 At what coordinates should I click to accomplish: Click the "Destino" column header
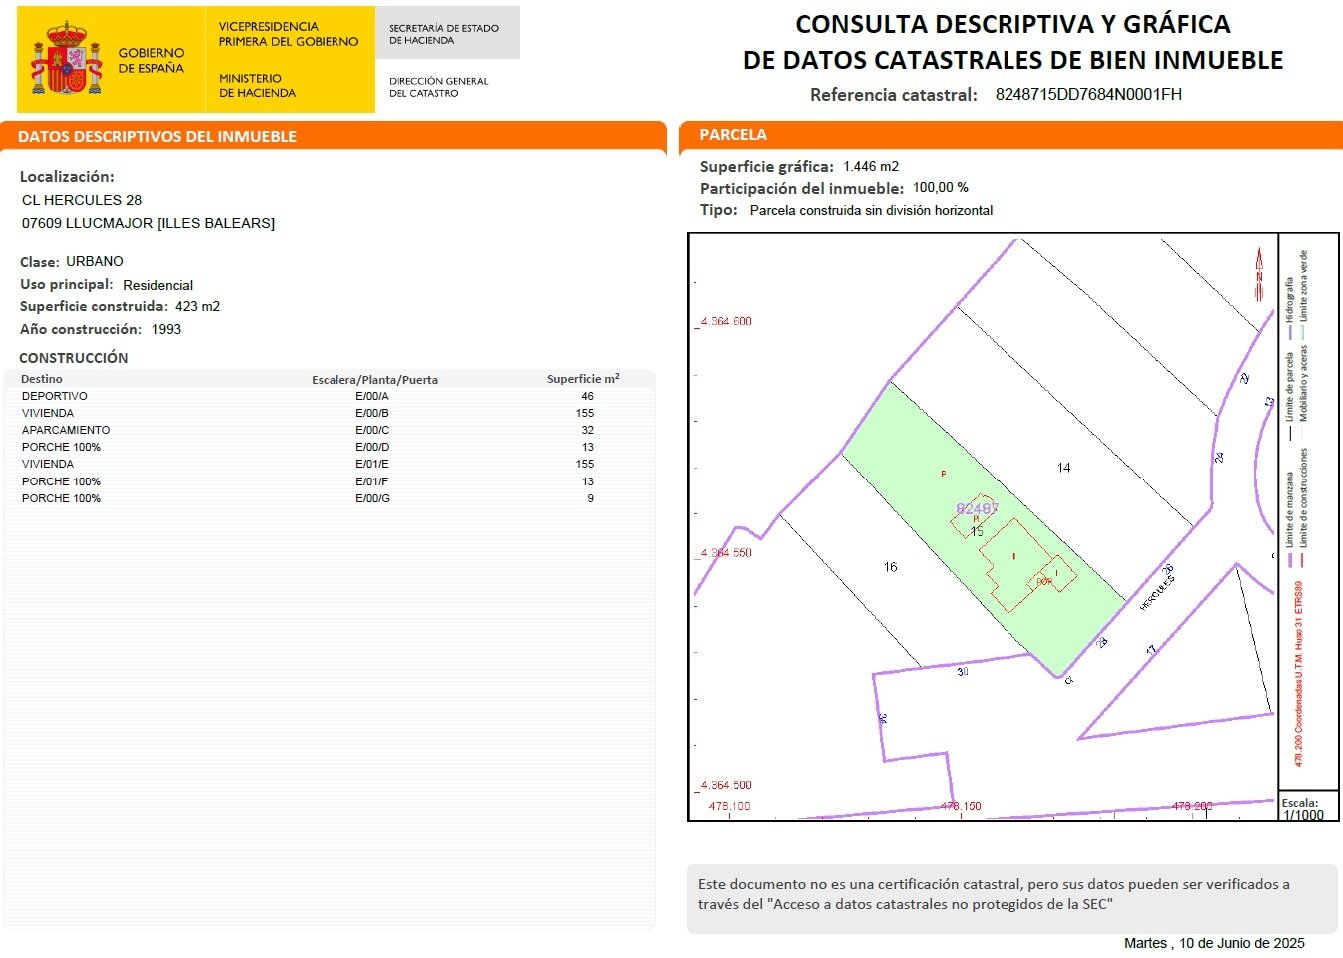[x=42, y=379]
